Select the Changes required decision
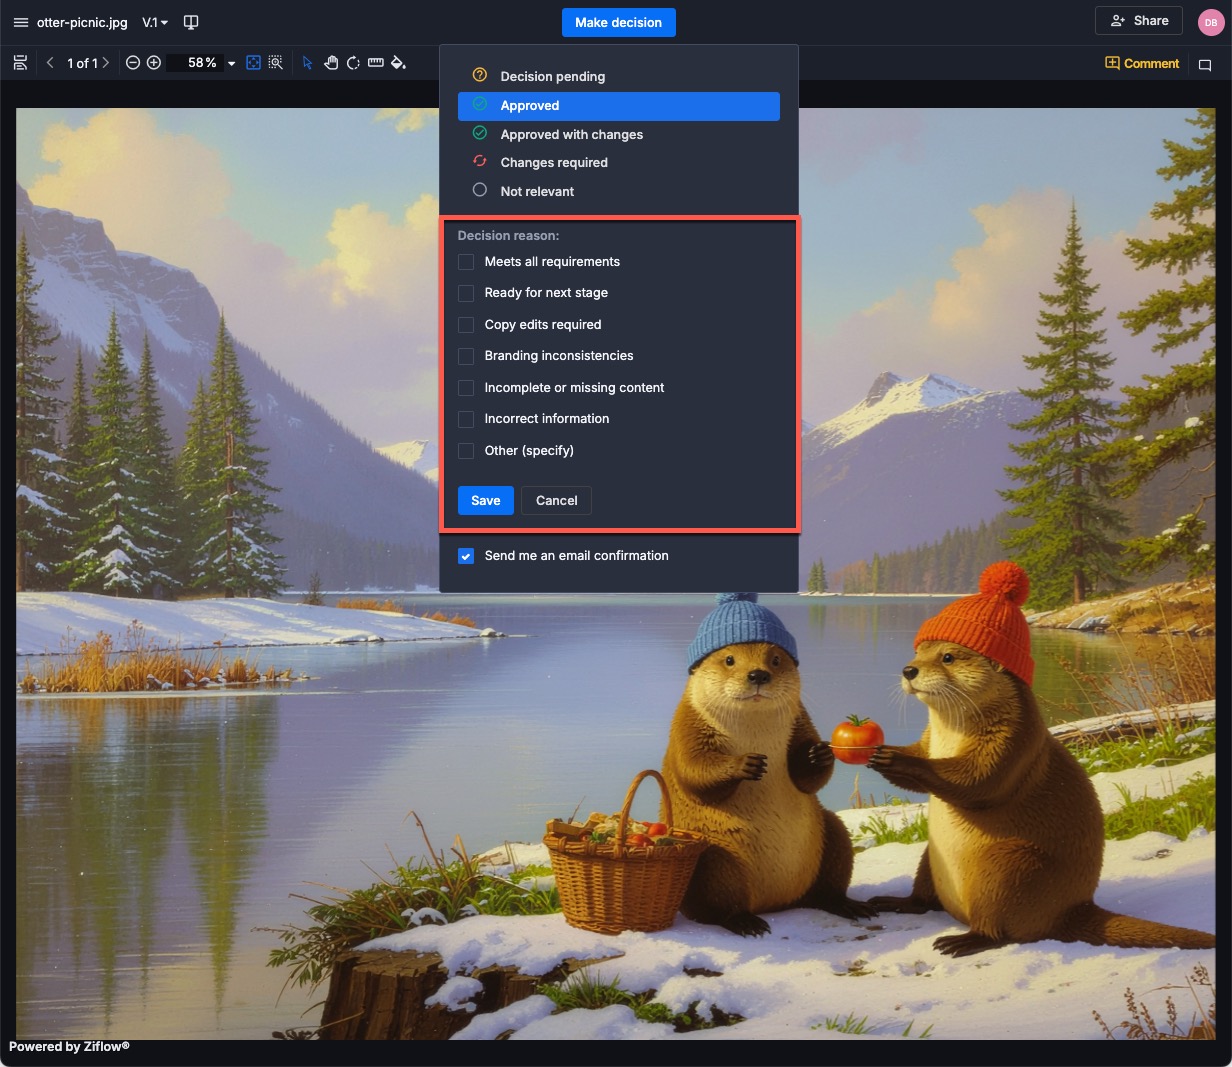This screenshot has height=1067, width=1232. 554,163
